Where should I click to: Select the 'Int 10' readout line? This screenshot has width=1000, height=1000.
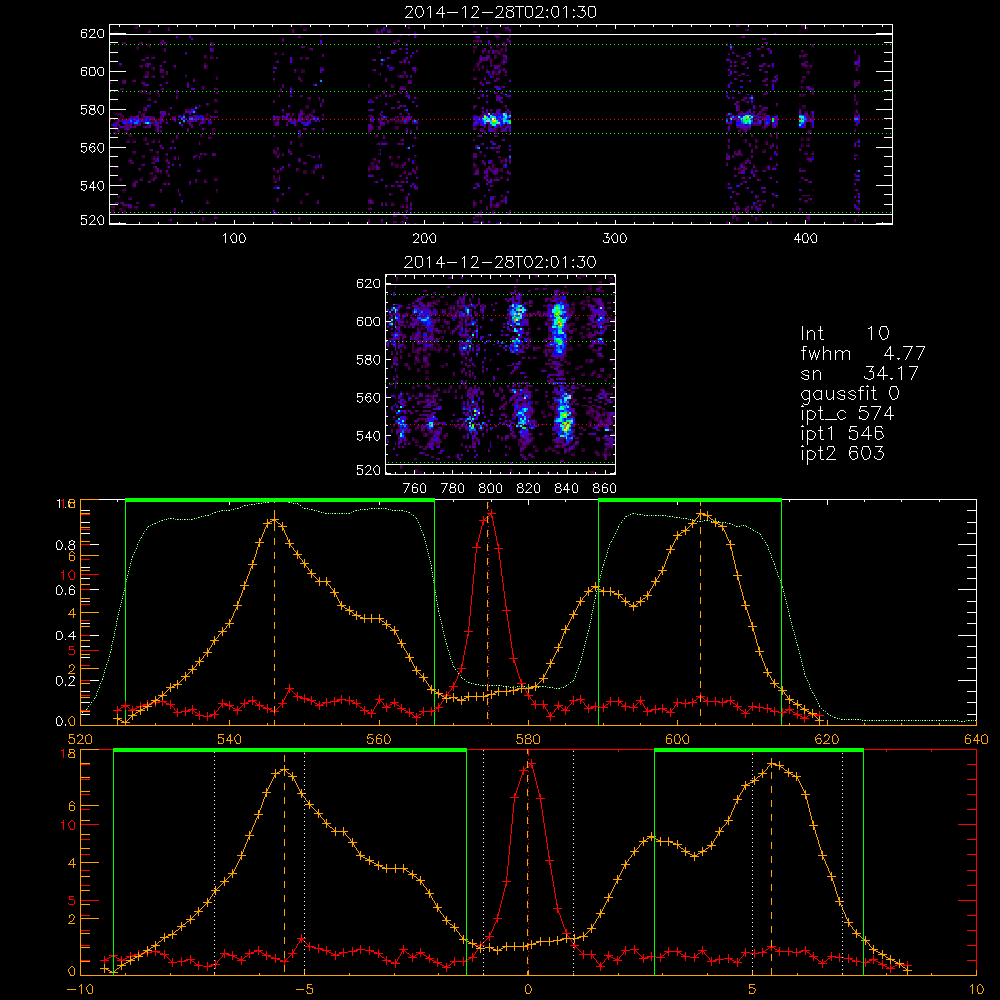(x=844, y=334)
